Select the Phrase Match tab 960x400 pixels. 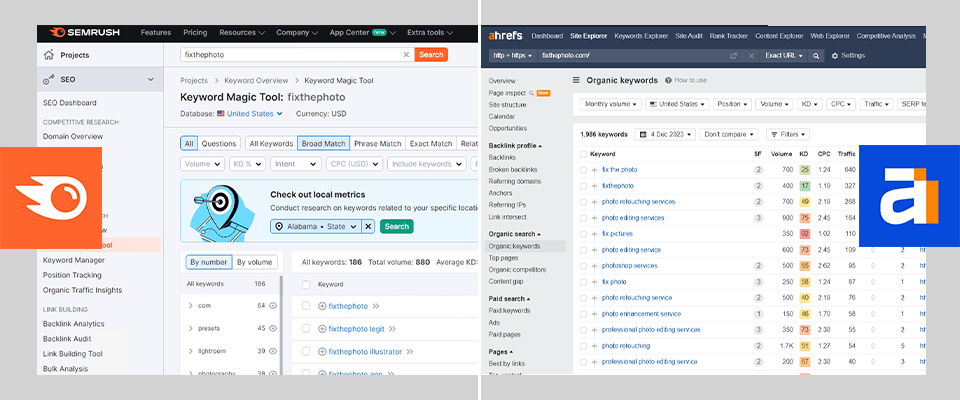coord(378,143)
